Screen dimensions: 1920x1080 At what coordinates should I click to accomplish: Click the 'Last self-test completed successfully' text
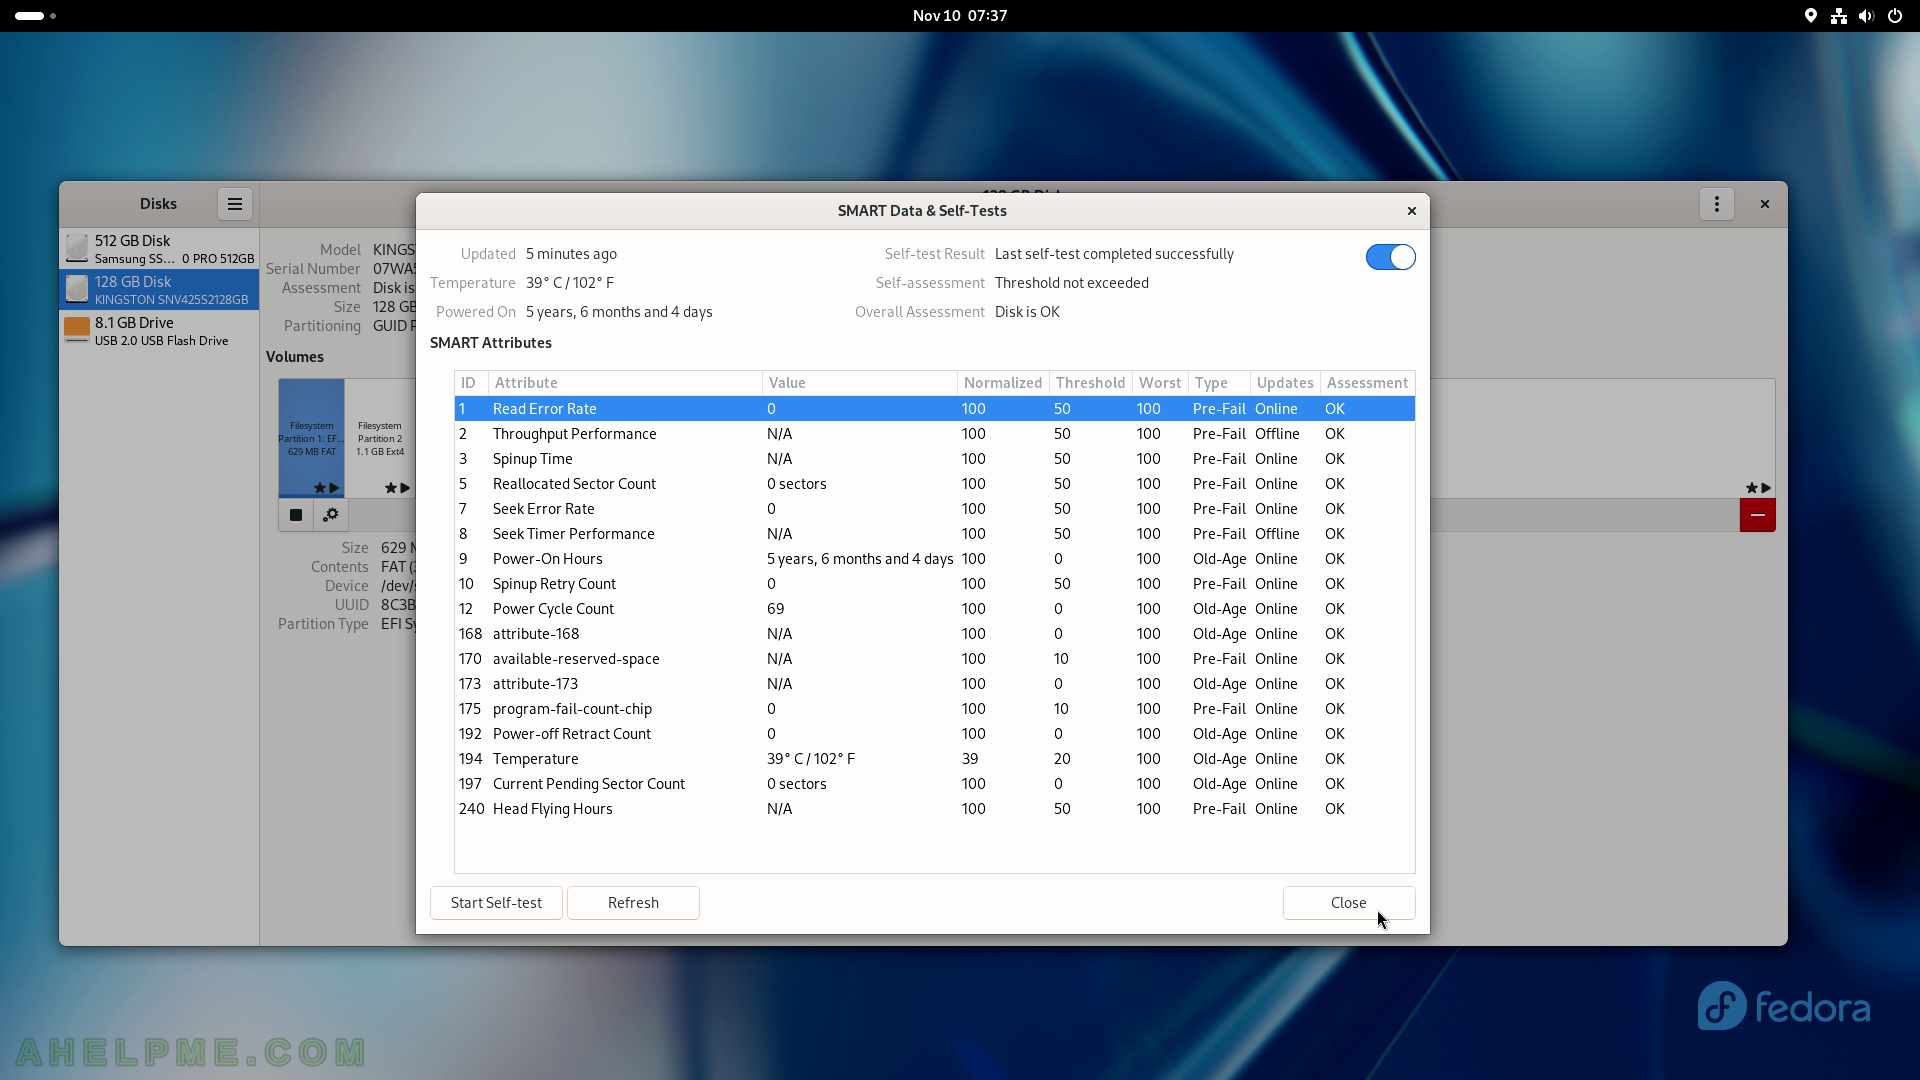(1114, 254)
